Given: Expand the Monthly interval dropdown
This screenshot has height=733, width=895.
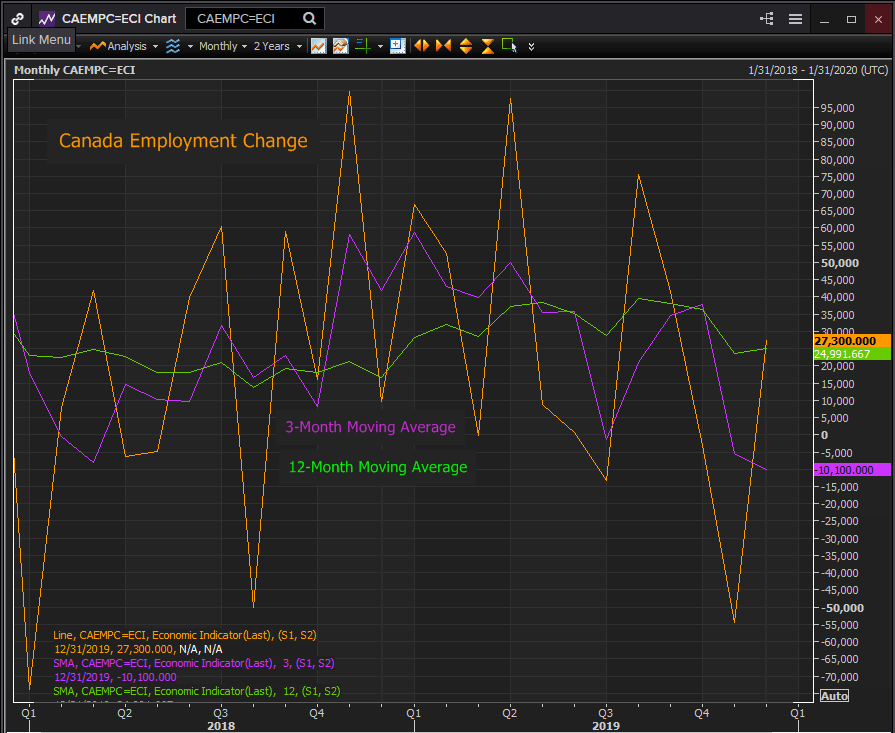Looking at the screenshot, I should pos(223,46).
